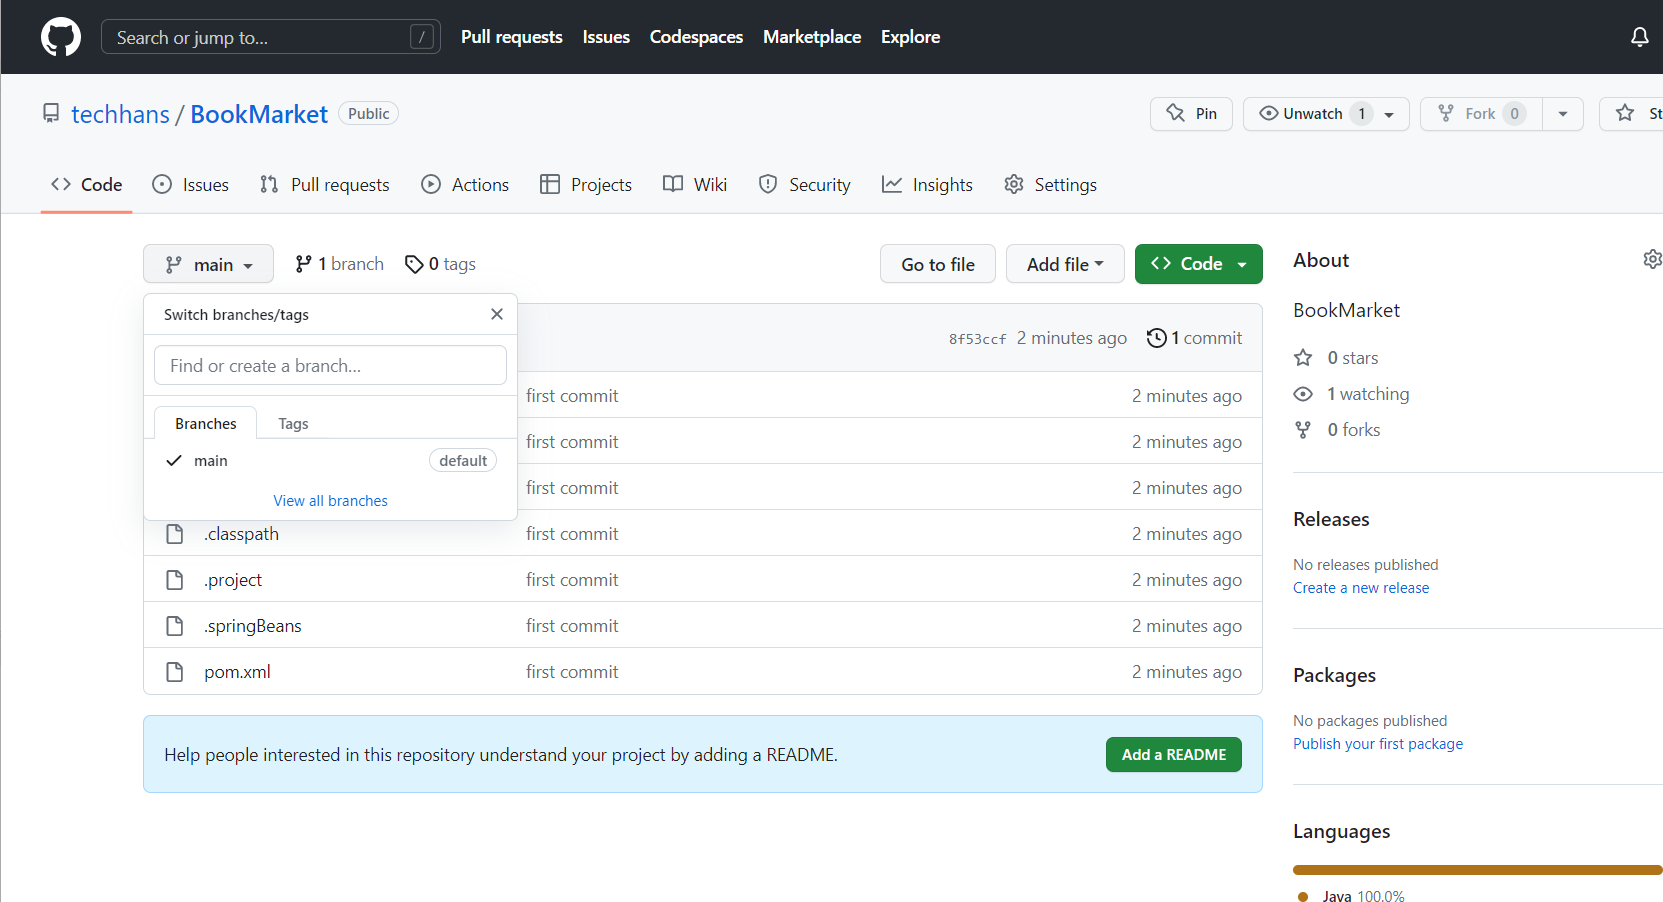Open Pull requests in top navigation
This screenshot has width=1663, height=902.
512,37
